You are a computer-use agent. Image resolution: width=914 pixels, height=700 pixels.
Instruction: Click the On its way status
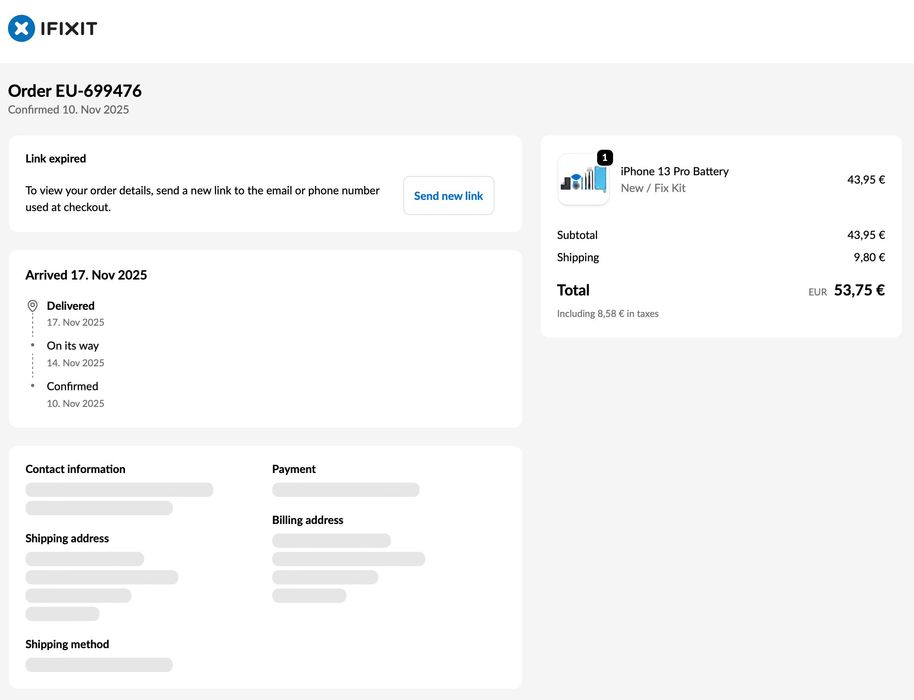(x=73, y=346)
